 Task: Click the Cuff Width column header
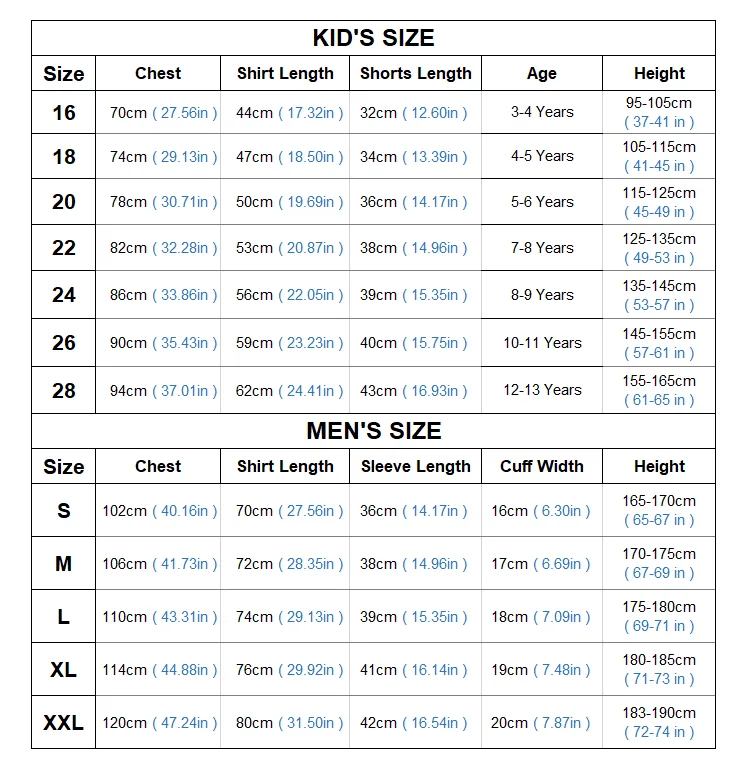(x=541, y=466)
